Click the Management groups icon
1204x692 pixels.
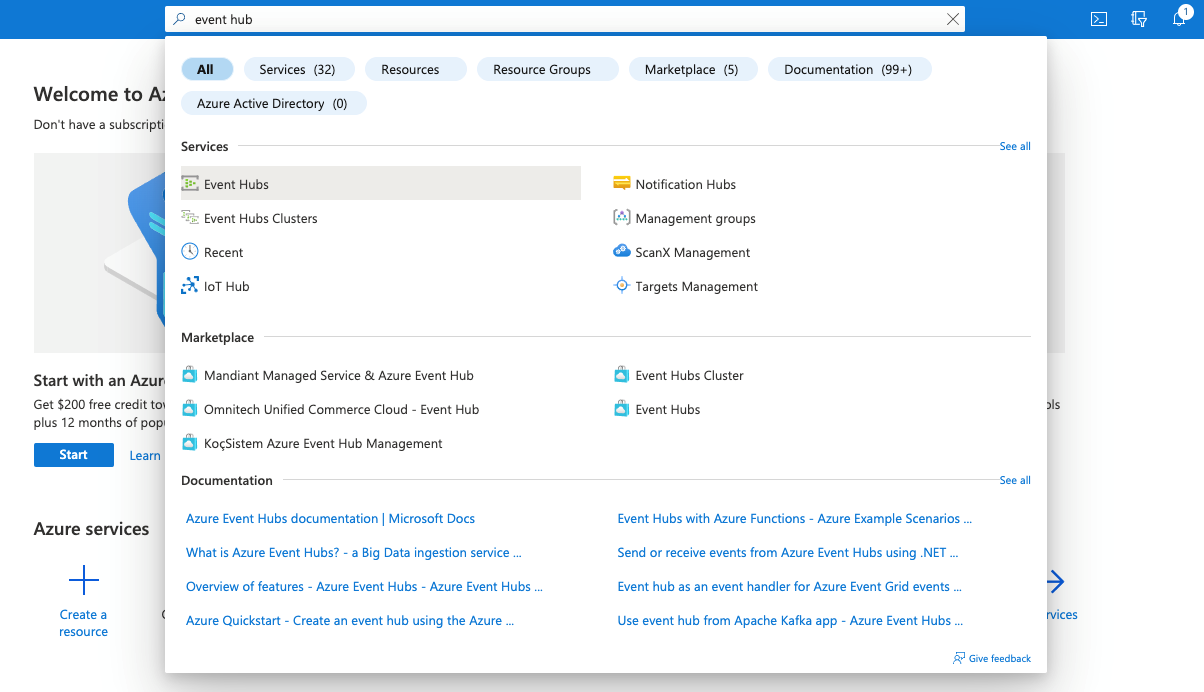pos(622,218)
